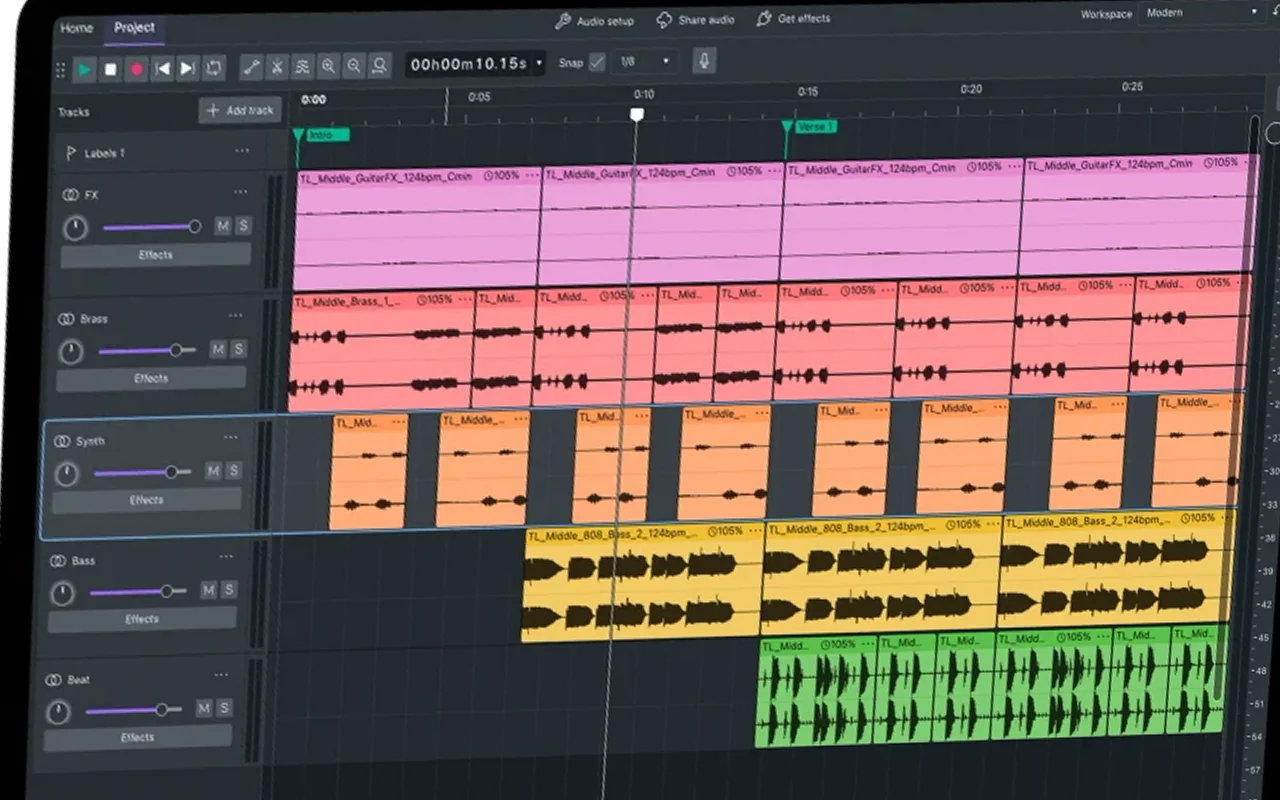This screenshot has width=1280, height=800.
Task: Click the Synth track volume slider
Action: point(142,472)
